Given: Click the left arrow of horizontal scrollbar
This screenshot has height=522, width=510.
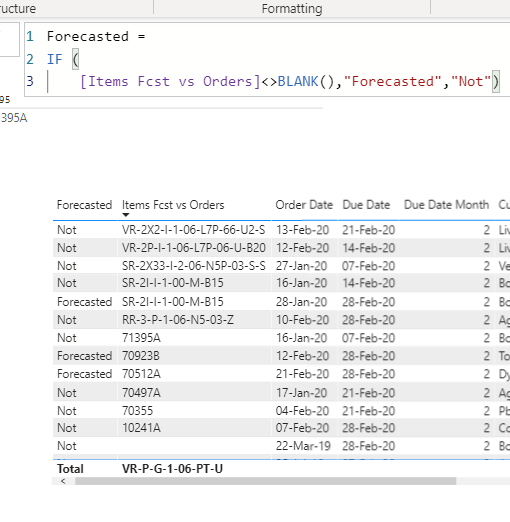Looking at the screenshot, I should (63, 481).
